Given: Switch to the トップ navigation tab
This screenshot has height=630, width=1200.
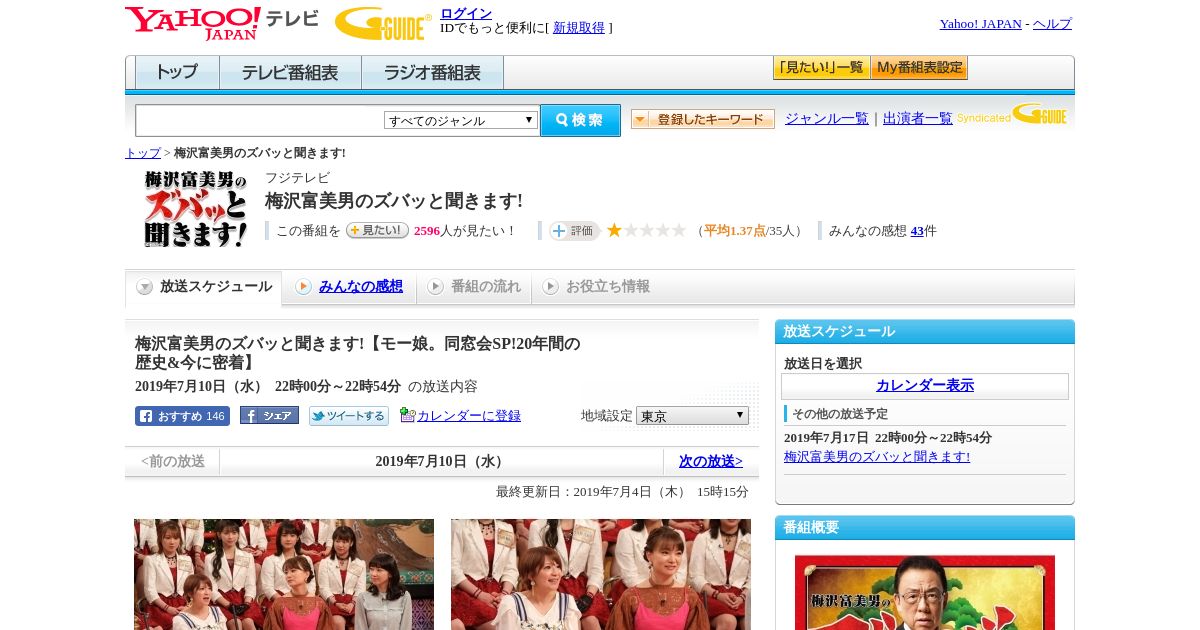Looking at the screenshot, I should coord(177,73).
